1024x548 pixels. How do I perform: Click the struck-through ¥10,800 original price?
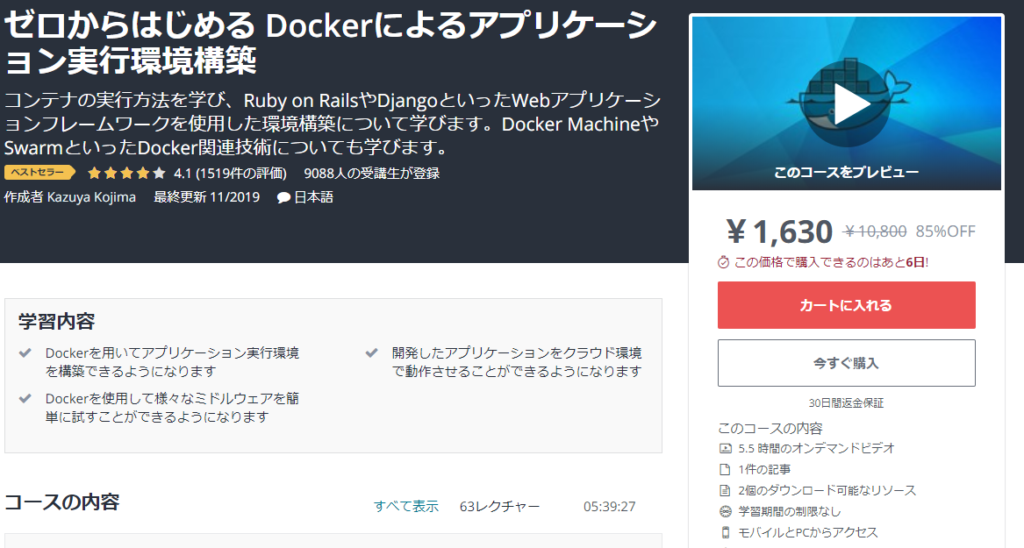pos(875,231)
